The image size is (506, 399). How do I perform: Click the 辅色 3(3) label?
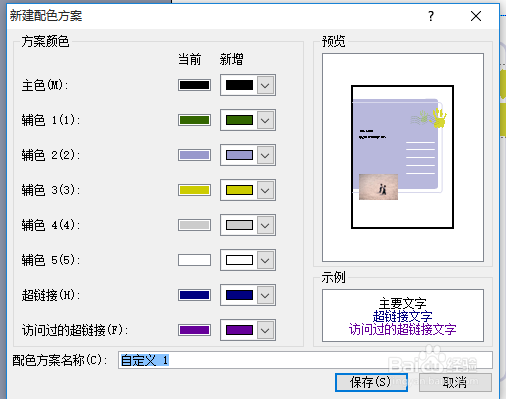click(x=51, y=190)
